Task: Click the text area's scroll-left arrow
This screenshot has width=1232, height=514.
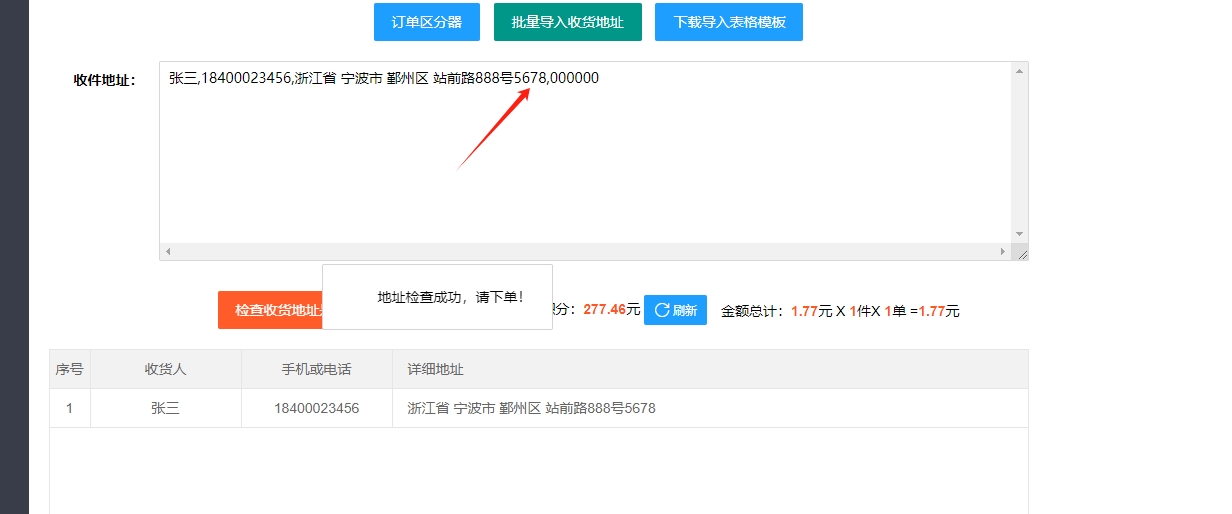Action: (168, 252)
